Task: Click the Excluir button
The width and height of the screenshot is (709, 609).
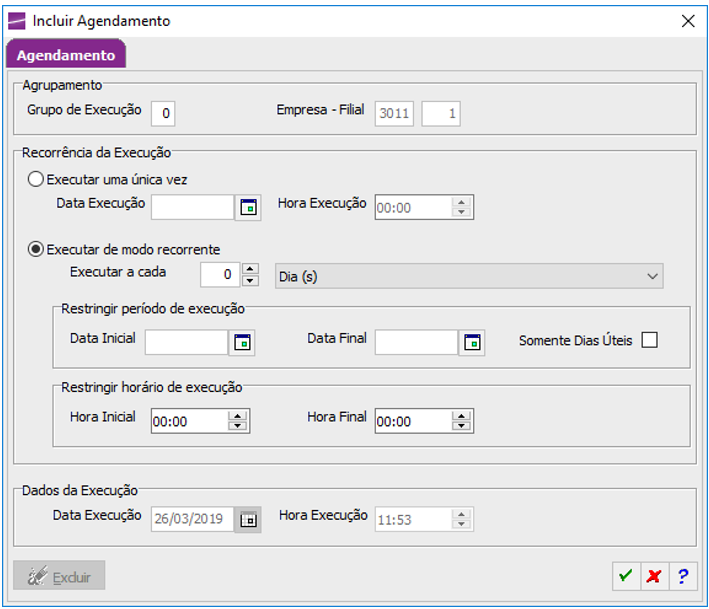Action: pos(59,575)
